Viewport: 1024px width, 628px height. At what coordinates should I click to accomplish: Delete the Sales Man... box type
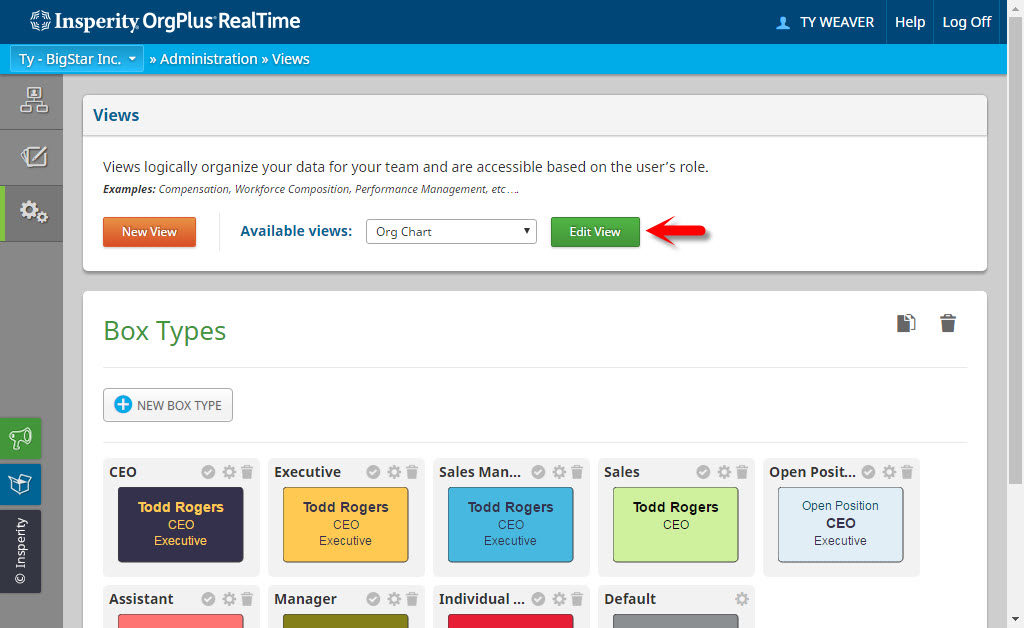click(577, 472)
